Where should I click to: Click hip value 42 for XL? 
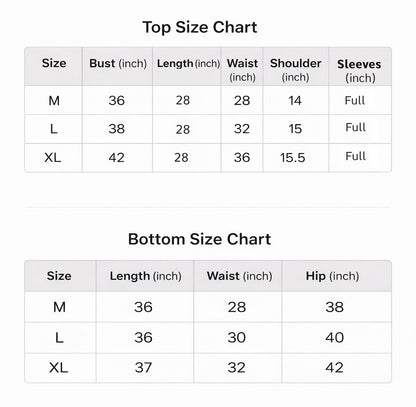(x=334, y=368)
